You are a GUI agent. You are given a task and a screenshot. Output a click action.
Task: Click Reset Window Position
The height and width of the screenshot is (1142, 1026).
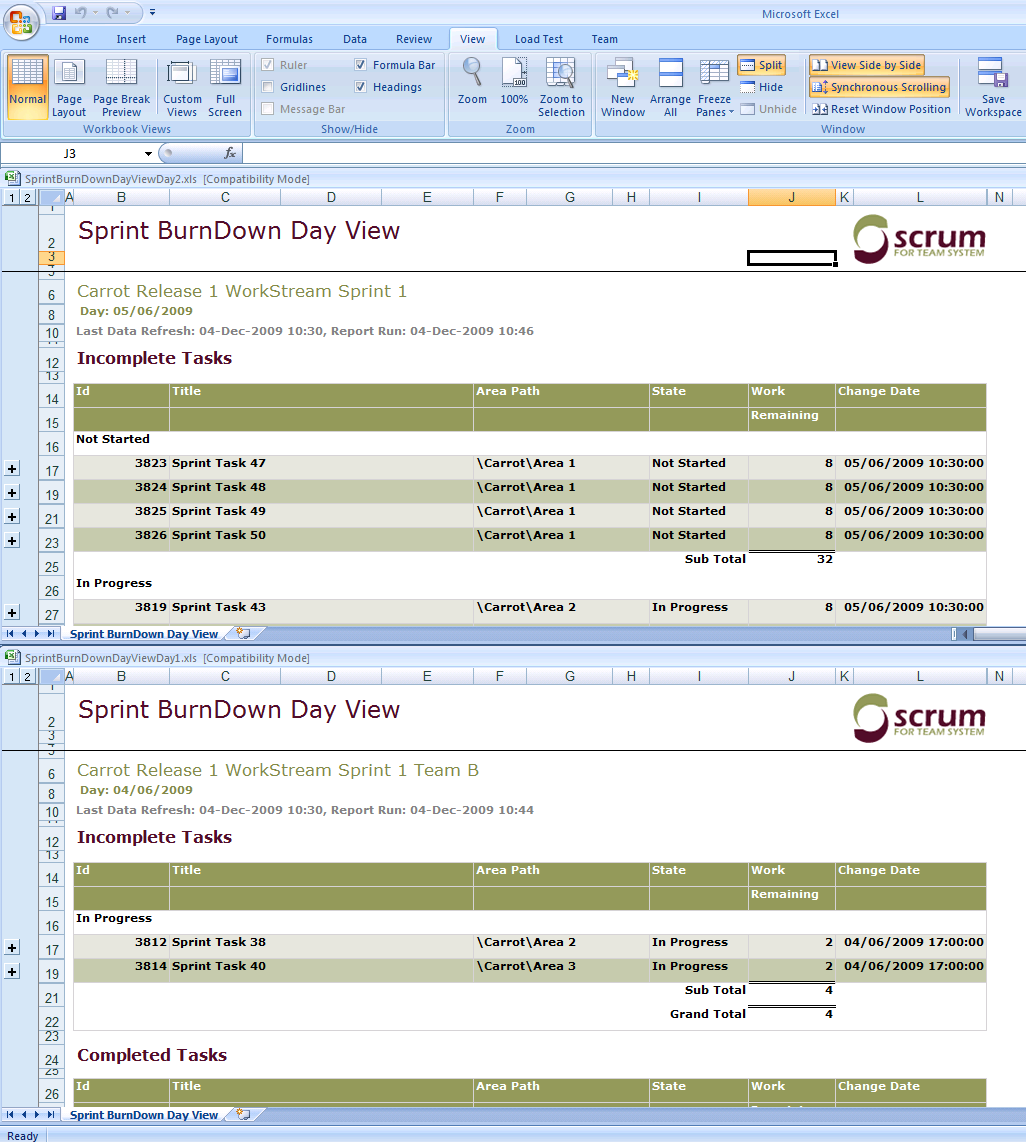(x=881, y=109)
